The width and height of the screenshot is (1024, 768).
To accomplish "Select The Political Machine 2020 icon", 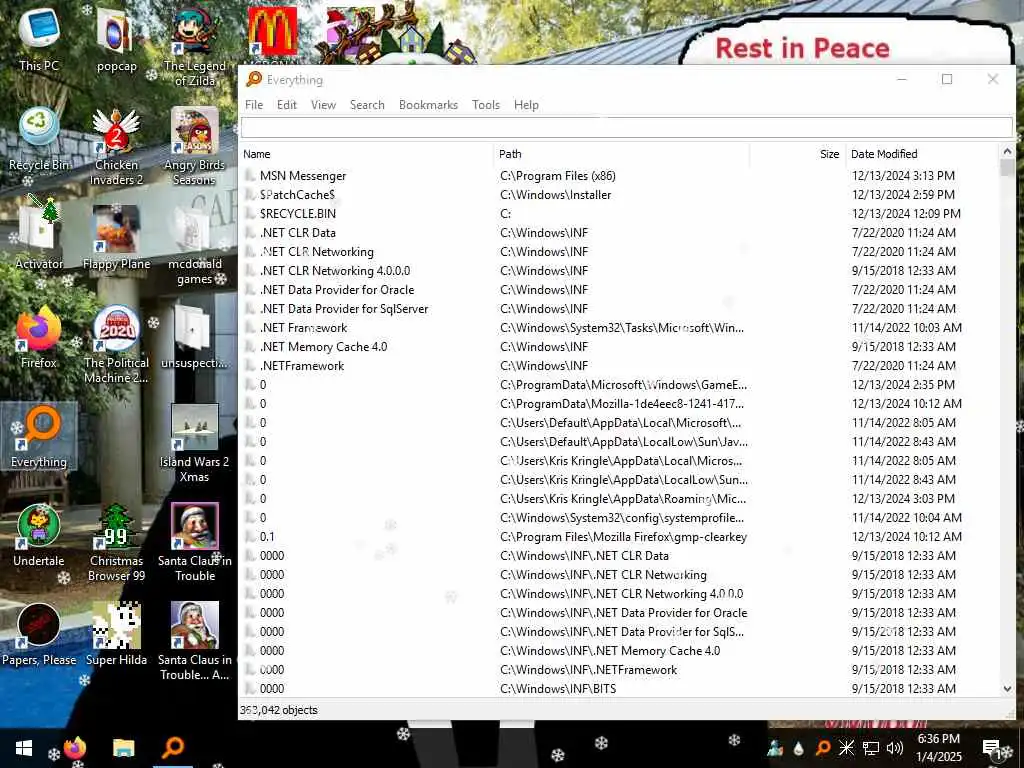I will [x=116, y=345].
